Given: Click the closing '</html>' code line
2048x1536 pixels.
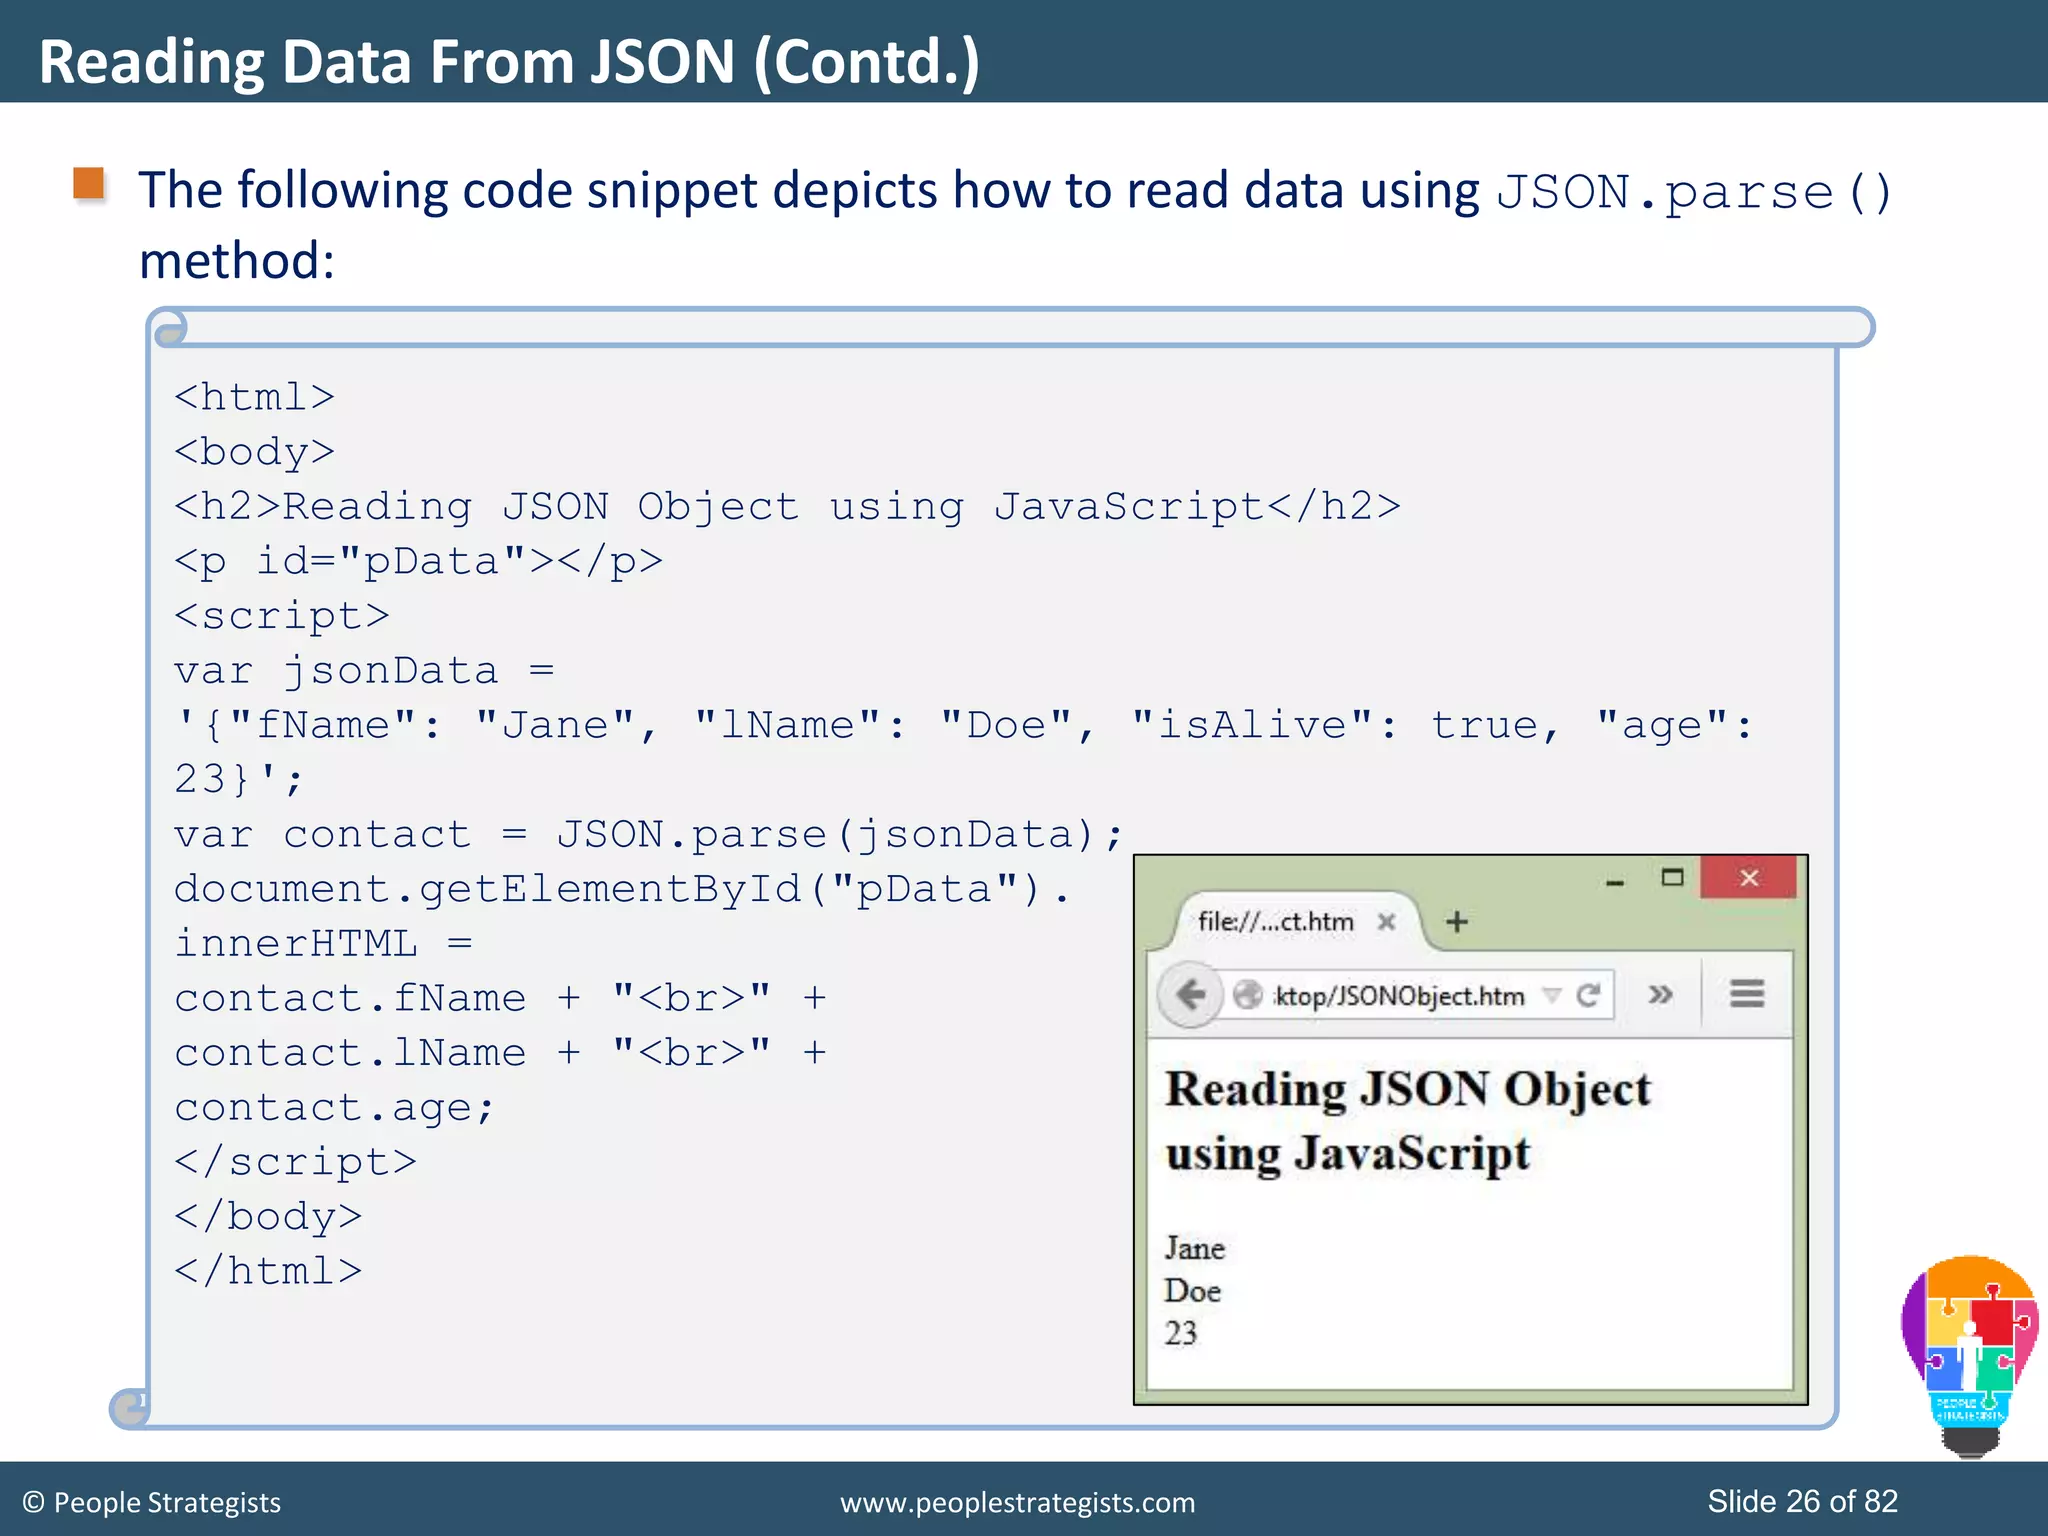Looking at the screenshot, I should 268,1271.
